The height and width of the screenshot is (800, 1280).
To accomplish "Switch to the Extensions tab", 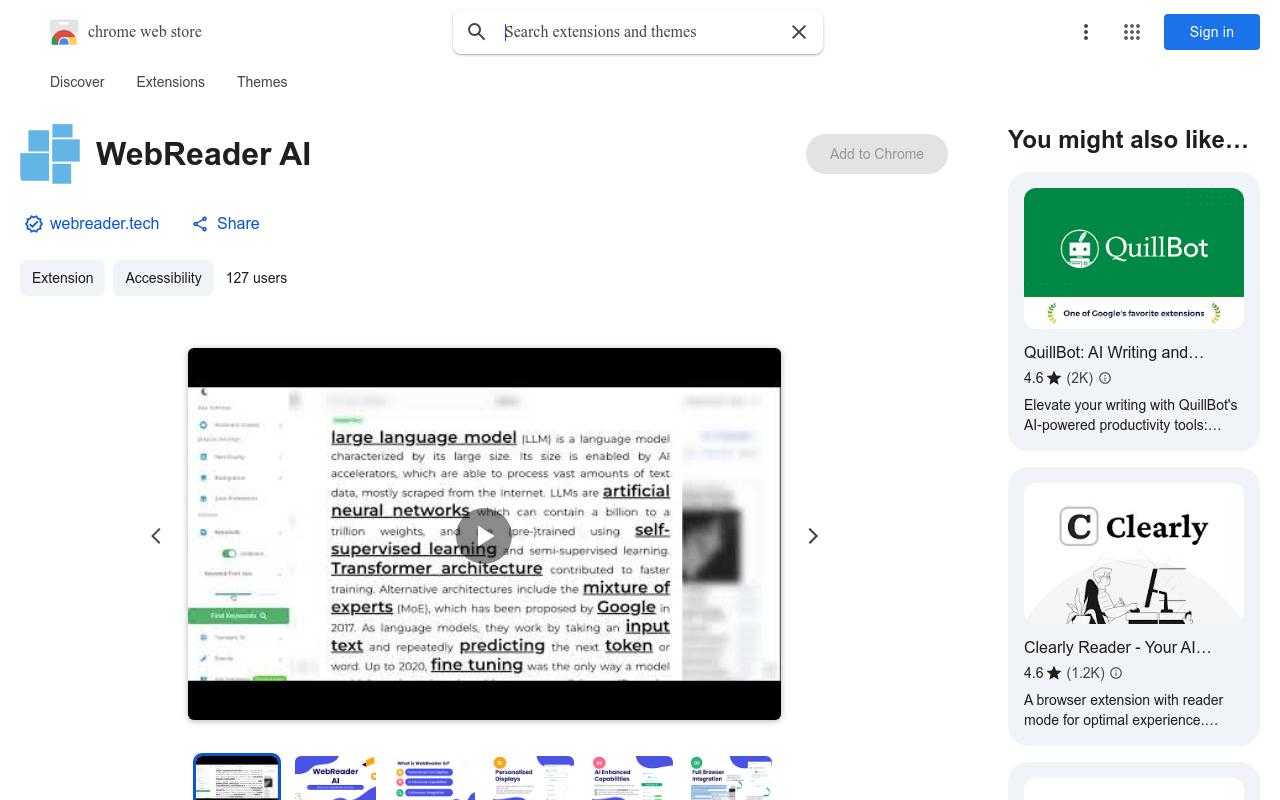I will point(171,82).
